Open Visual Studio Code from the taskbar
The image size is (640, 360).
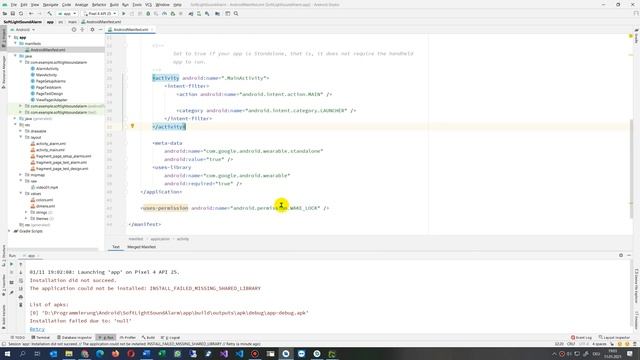239,353
